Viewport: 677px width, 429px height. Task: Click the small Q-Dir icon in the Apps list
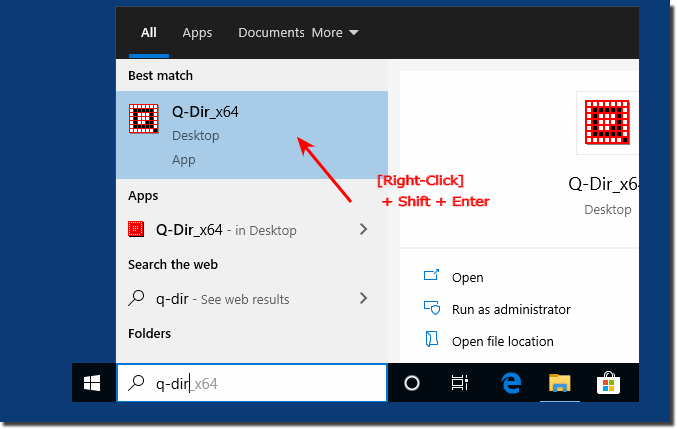pos(136,229)
